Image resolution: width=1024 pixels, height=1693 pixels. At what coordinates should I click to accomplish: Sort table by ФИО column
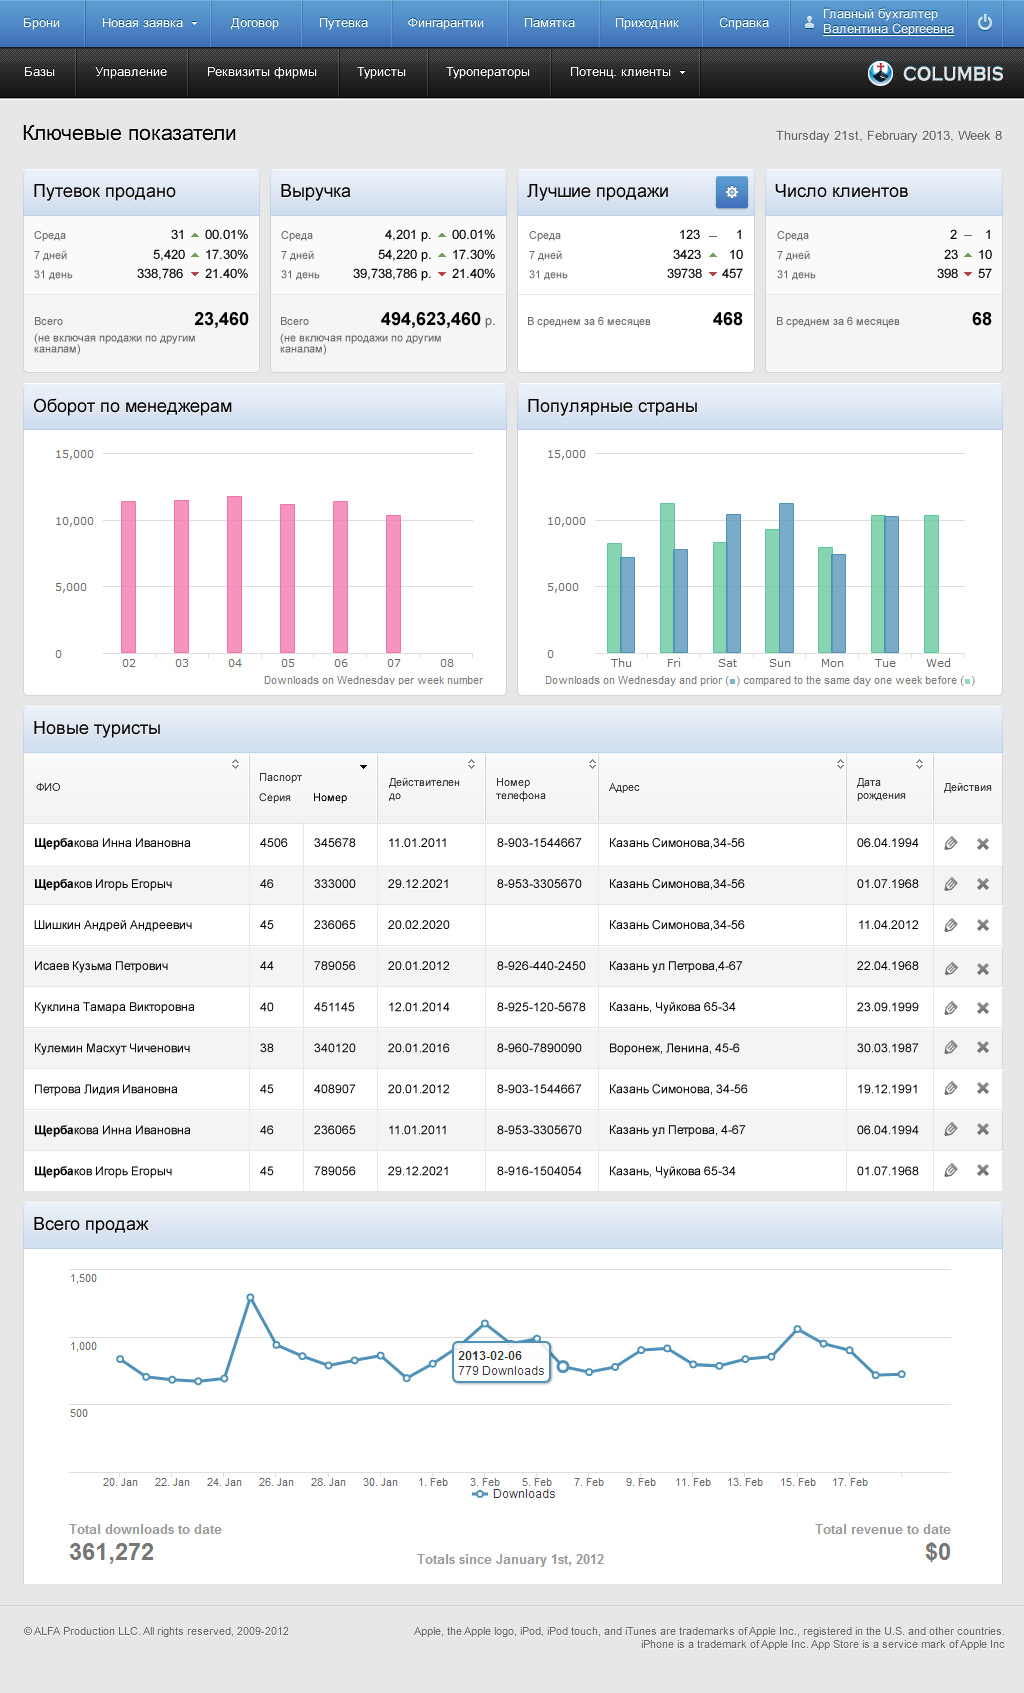point(235,764)
